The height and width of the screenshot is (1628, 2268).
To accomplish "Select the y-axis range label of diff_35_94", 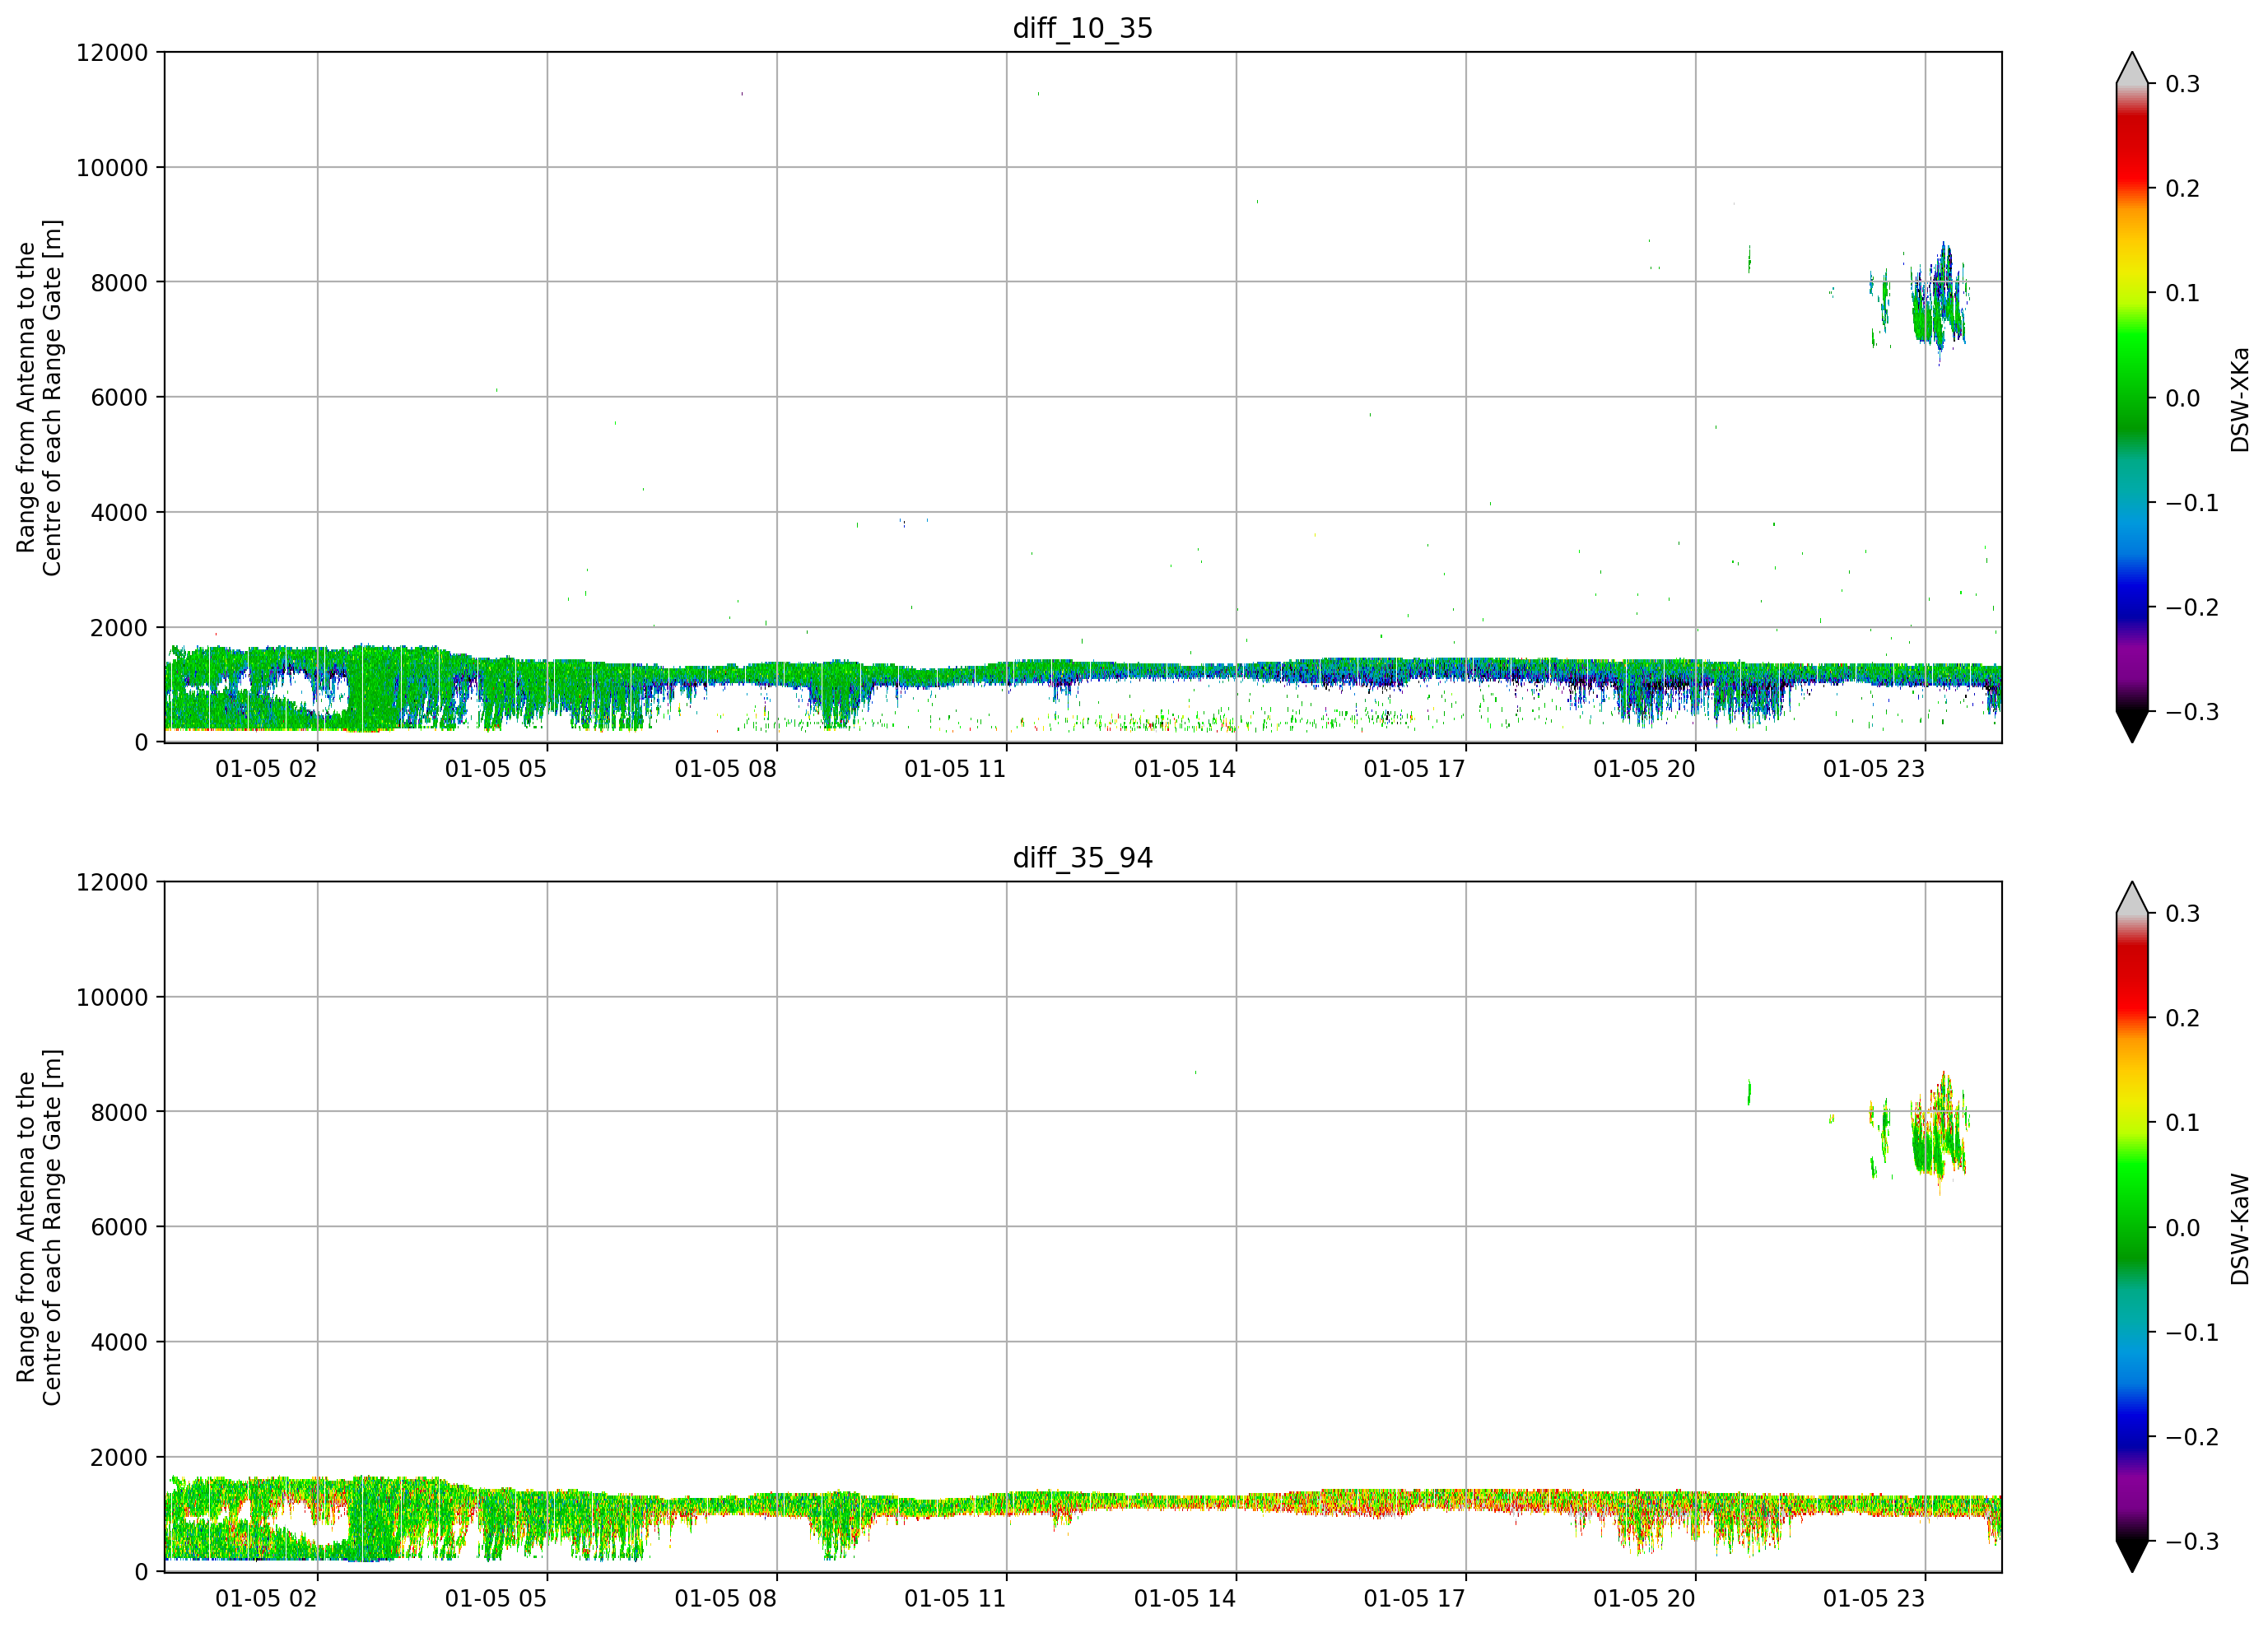I will tap(39, 1227).
